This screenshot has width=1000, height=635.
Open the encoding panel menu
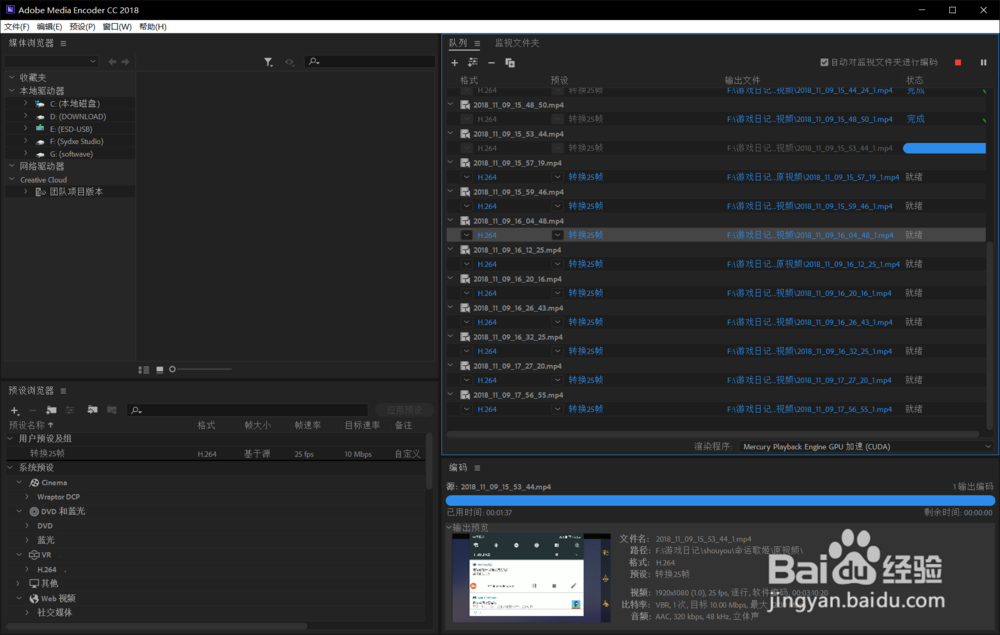tap(477, 468)
